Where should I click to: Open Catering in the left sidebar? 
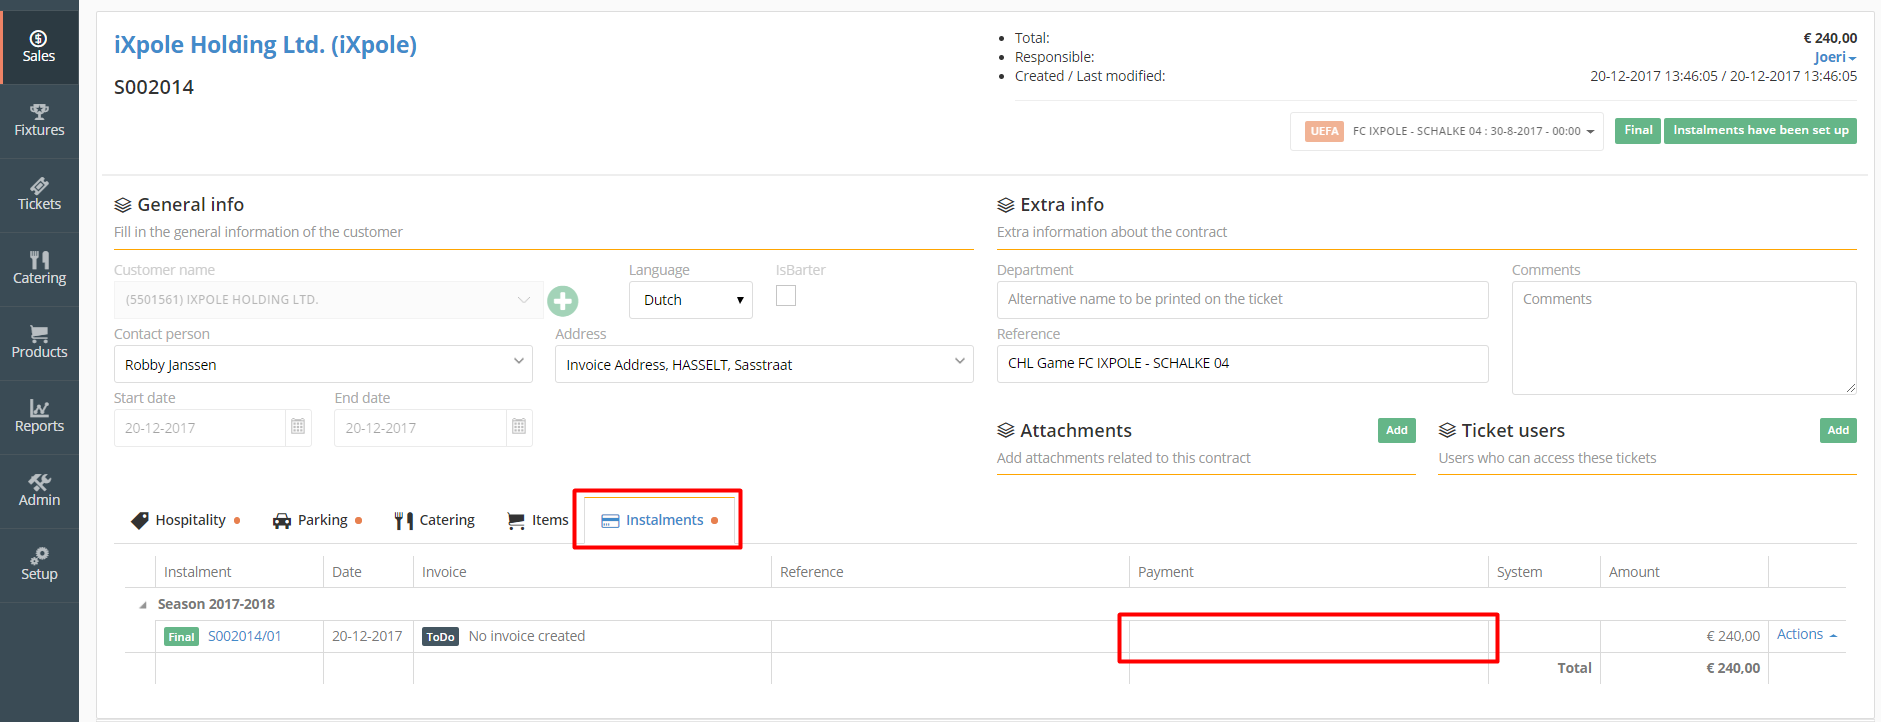pos(39,269)
